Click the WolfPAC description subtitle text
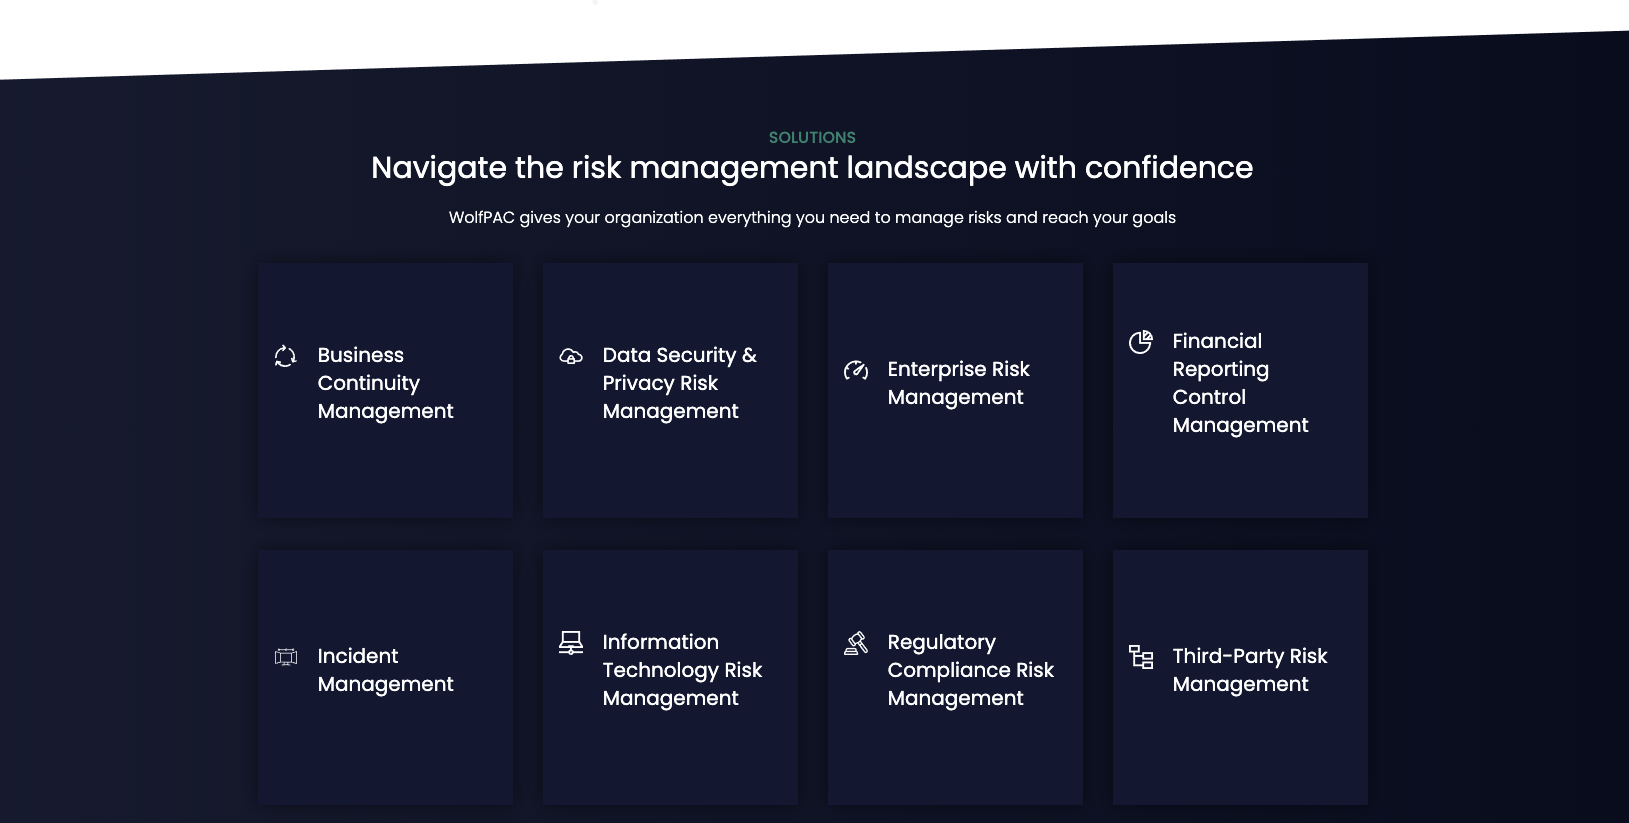1629x823 pixels. click(x=812, y=218)
